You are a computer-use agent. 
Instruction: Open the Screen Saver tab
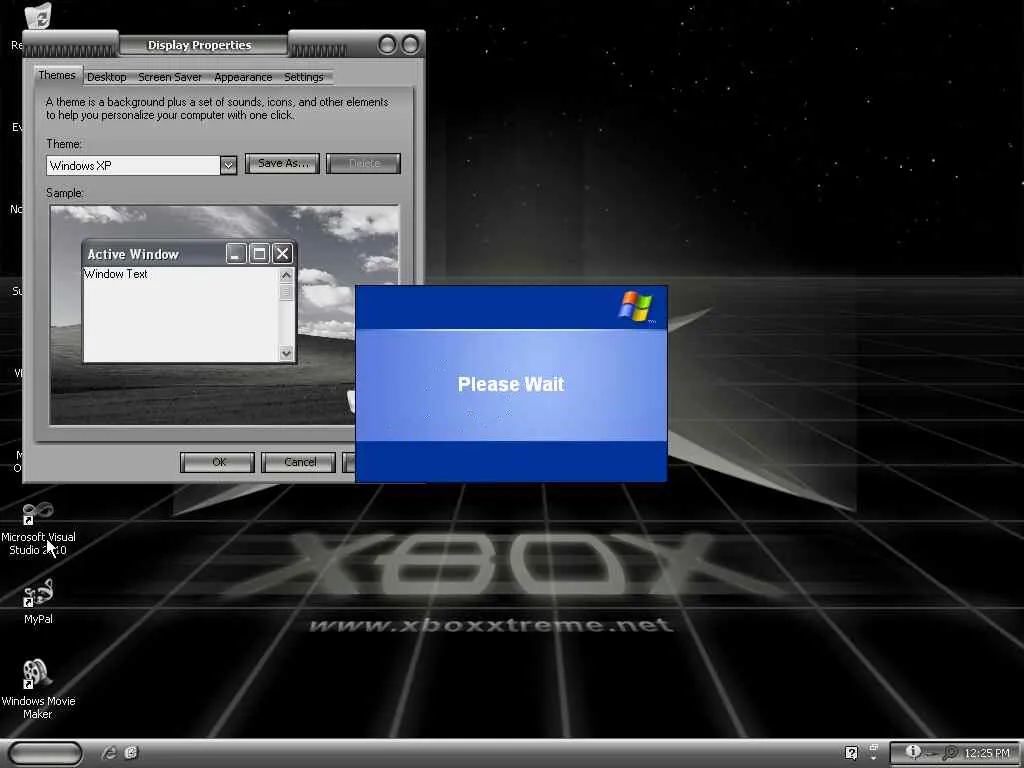click(x=170, y=77)
